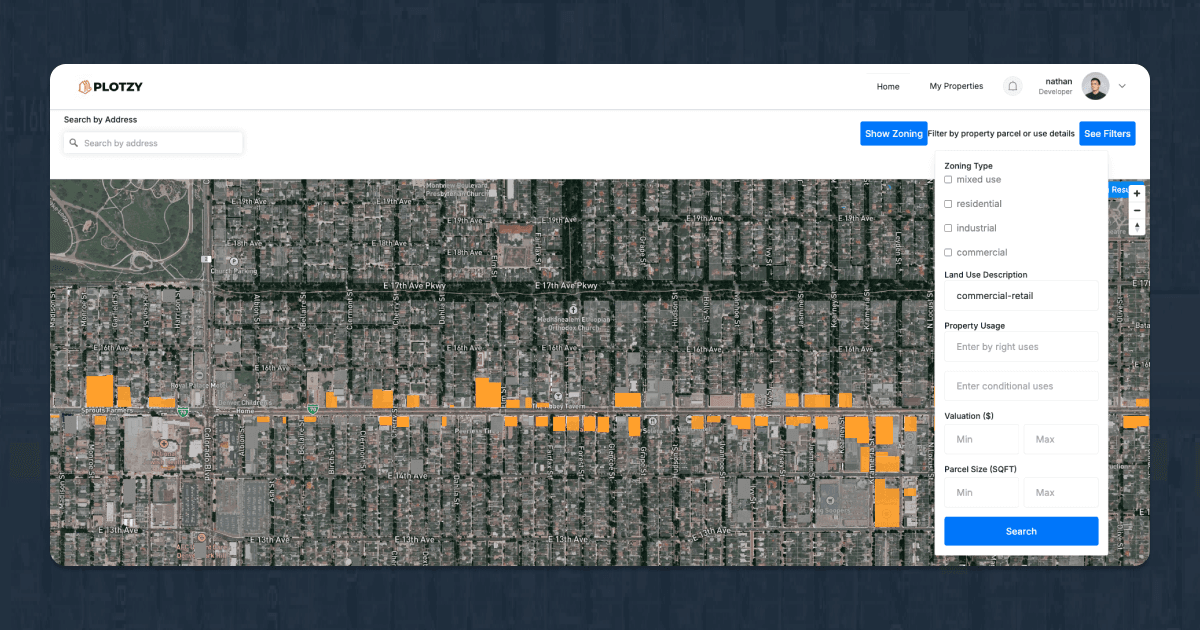The width and height of the screenshot is (1200, 630).
Task: Click the Enter conditional uses field
Action: coord(1021,386)
